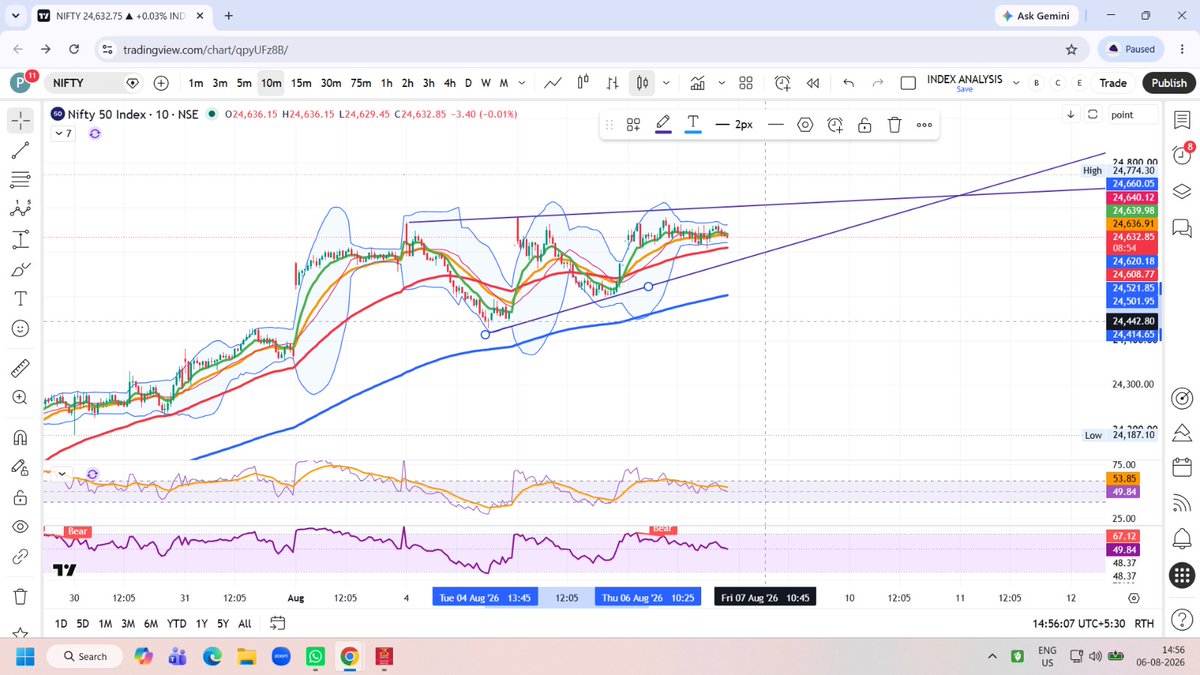Open drawing settings hexagon in floating toolbar
Image resolution: width=1200 pixels, height=675 pixels.
tap(805, 125)
